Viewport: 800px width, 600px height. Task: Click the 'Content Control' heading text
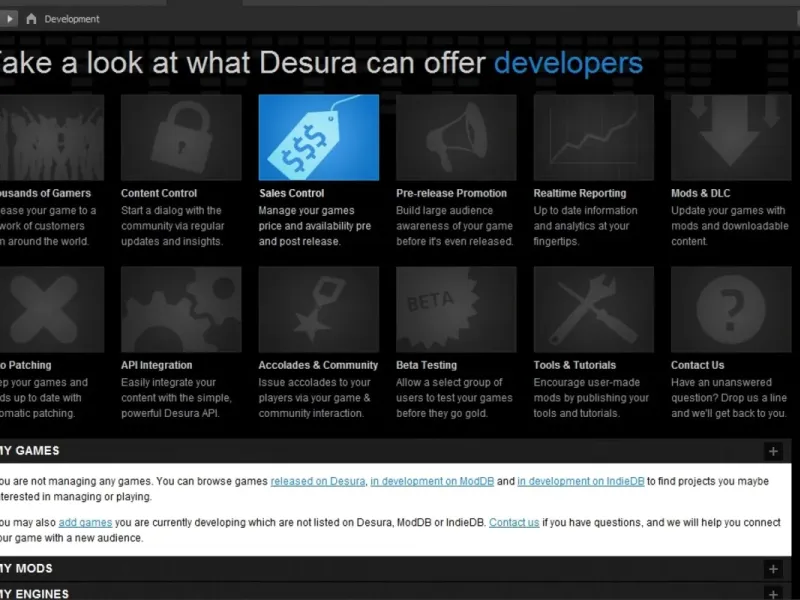click(159, 193)
